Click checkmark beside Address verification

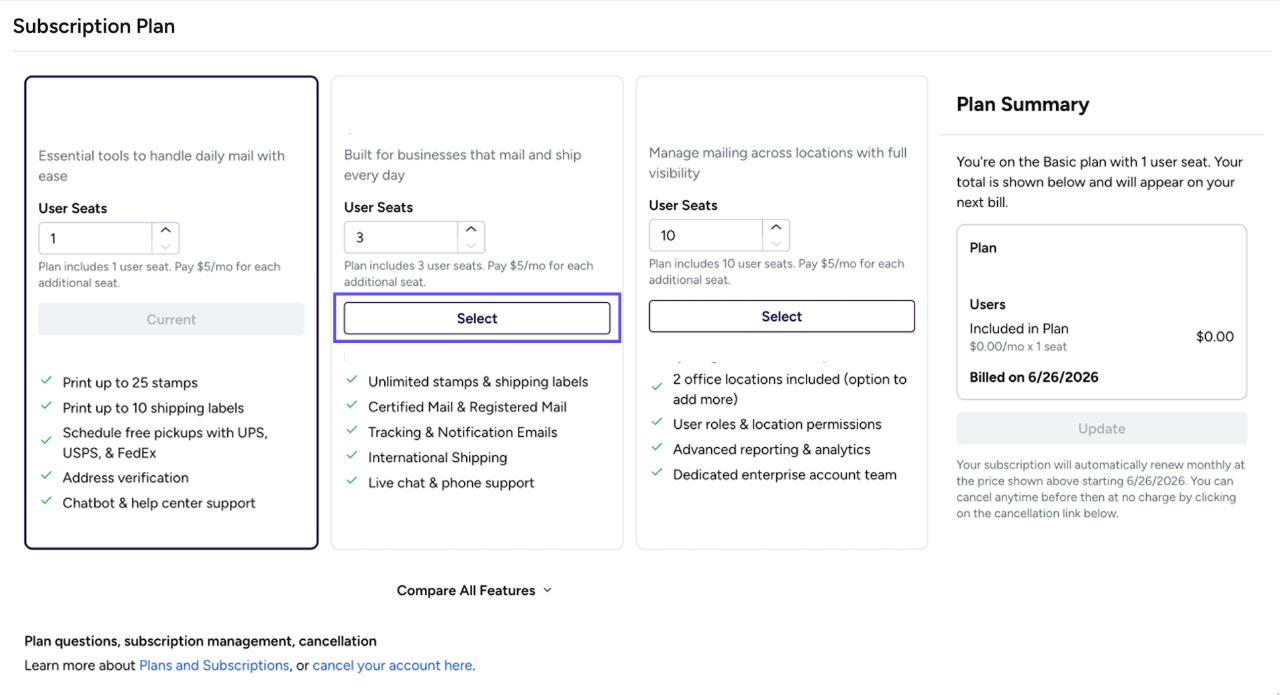pyautogui.click(x=46, y=476)
